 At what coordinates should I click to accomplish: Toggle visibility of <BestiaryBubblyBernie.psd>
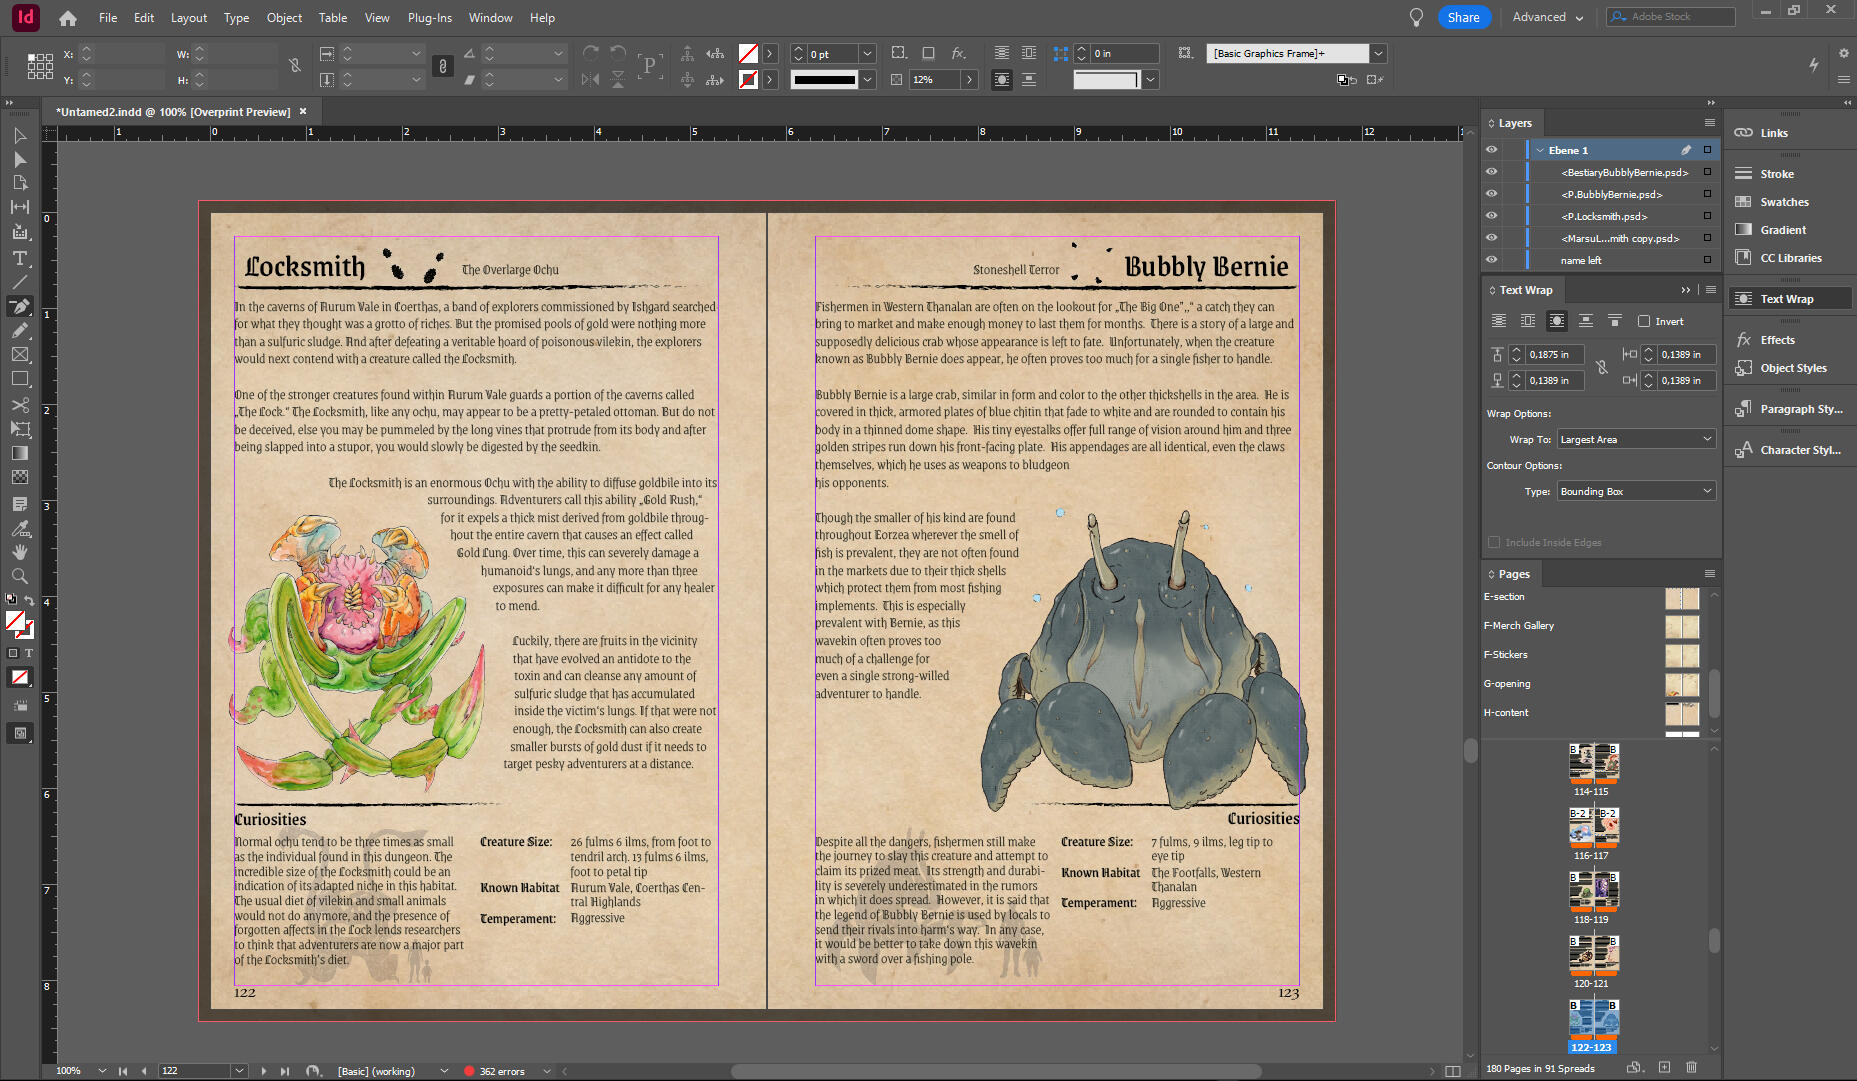click(x=1491, y=172)
